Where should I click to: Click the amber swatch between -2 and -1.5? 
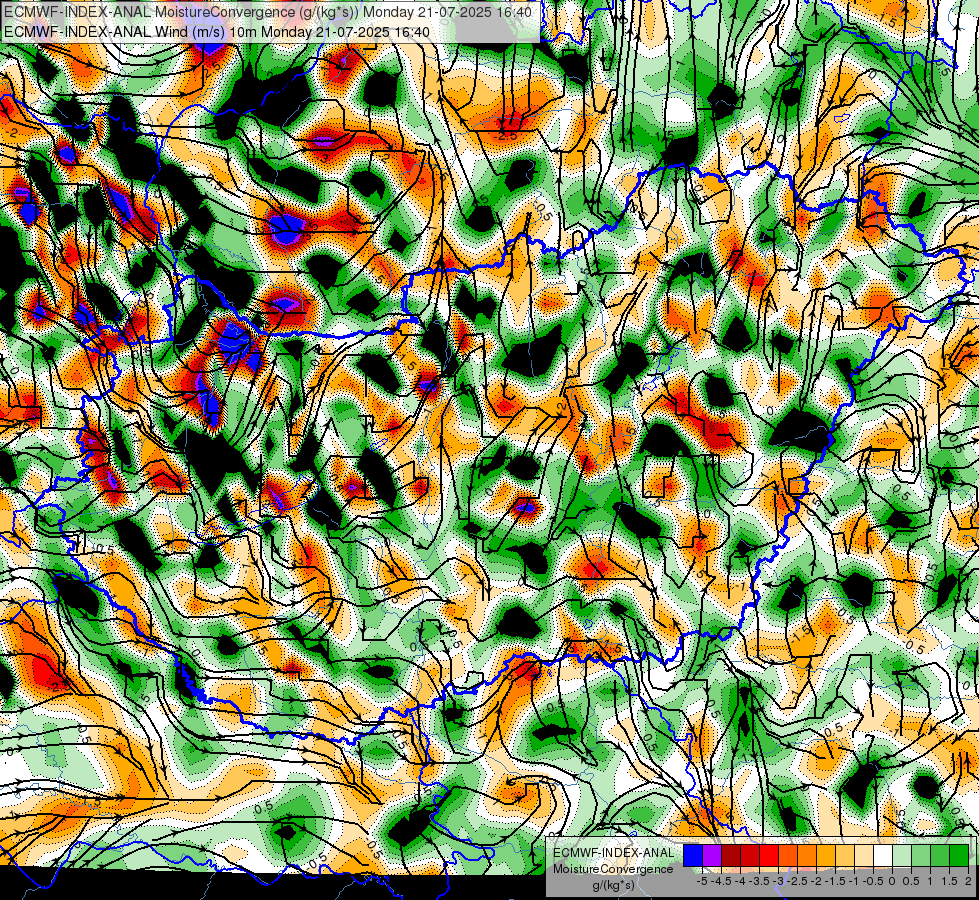(826, 856)
